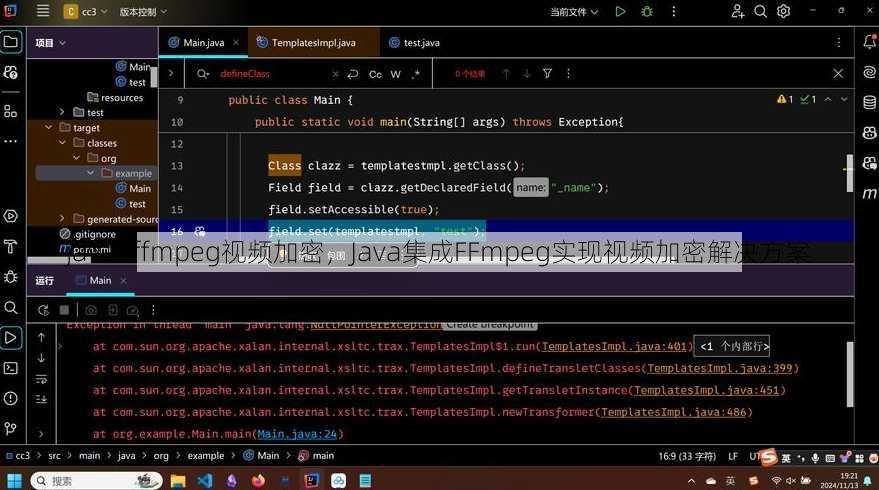Click the Run console vertical scrollbar
Viewport: 879px width, 490px height.
click(x=850, y=375)
